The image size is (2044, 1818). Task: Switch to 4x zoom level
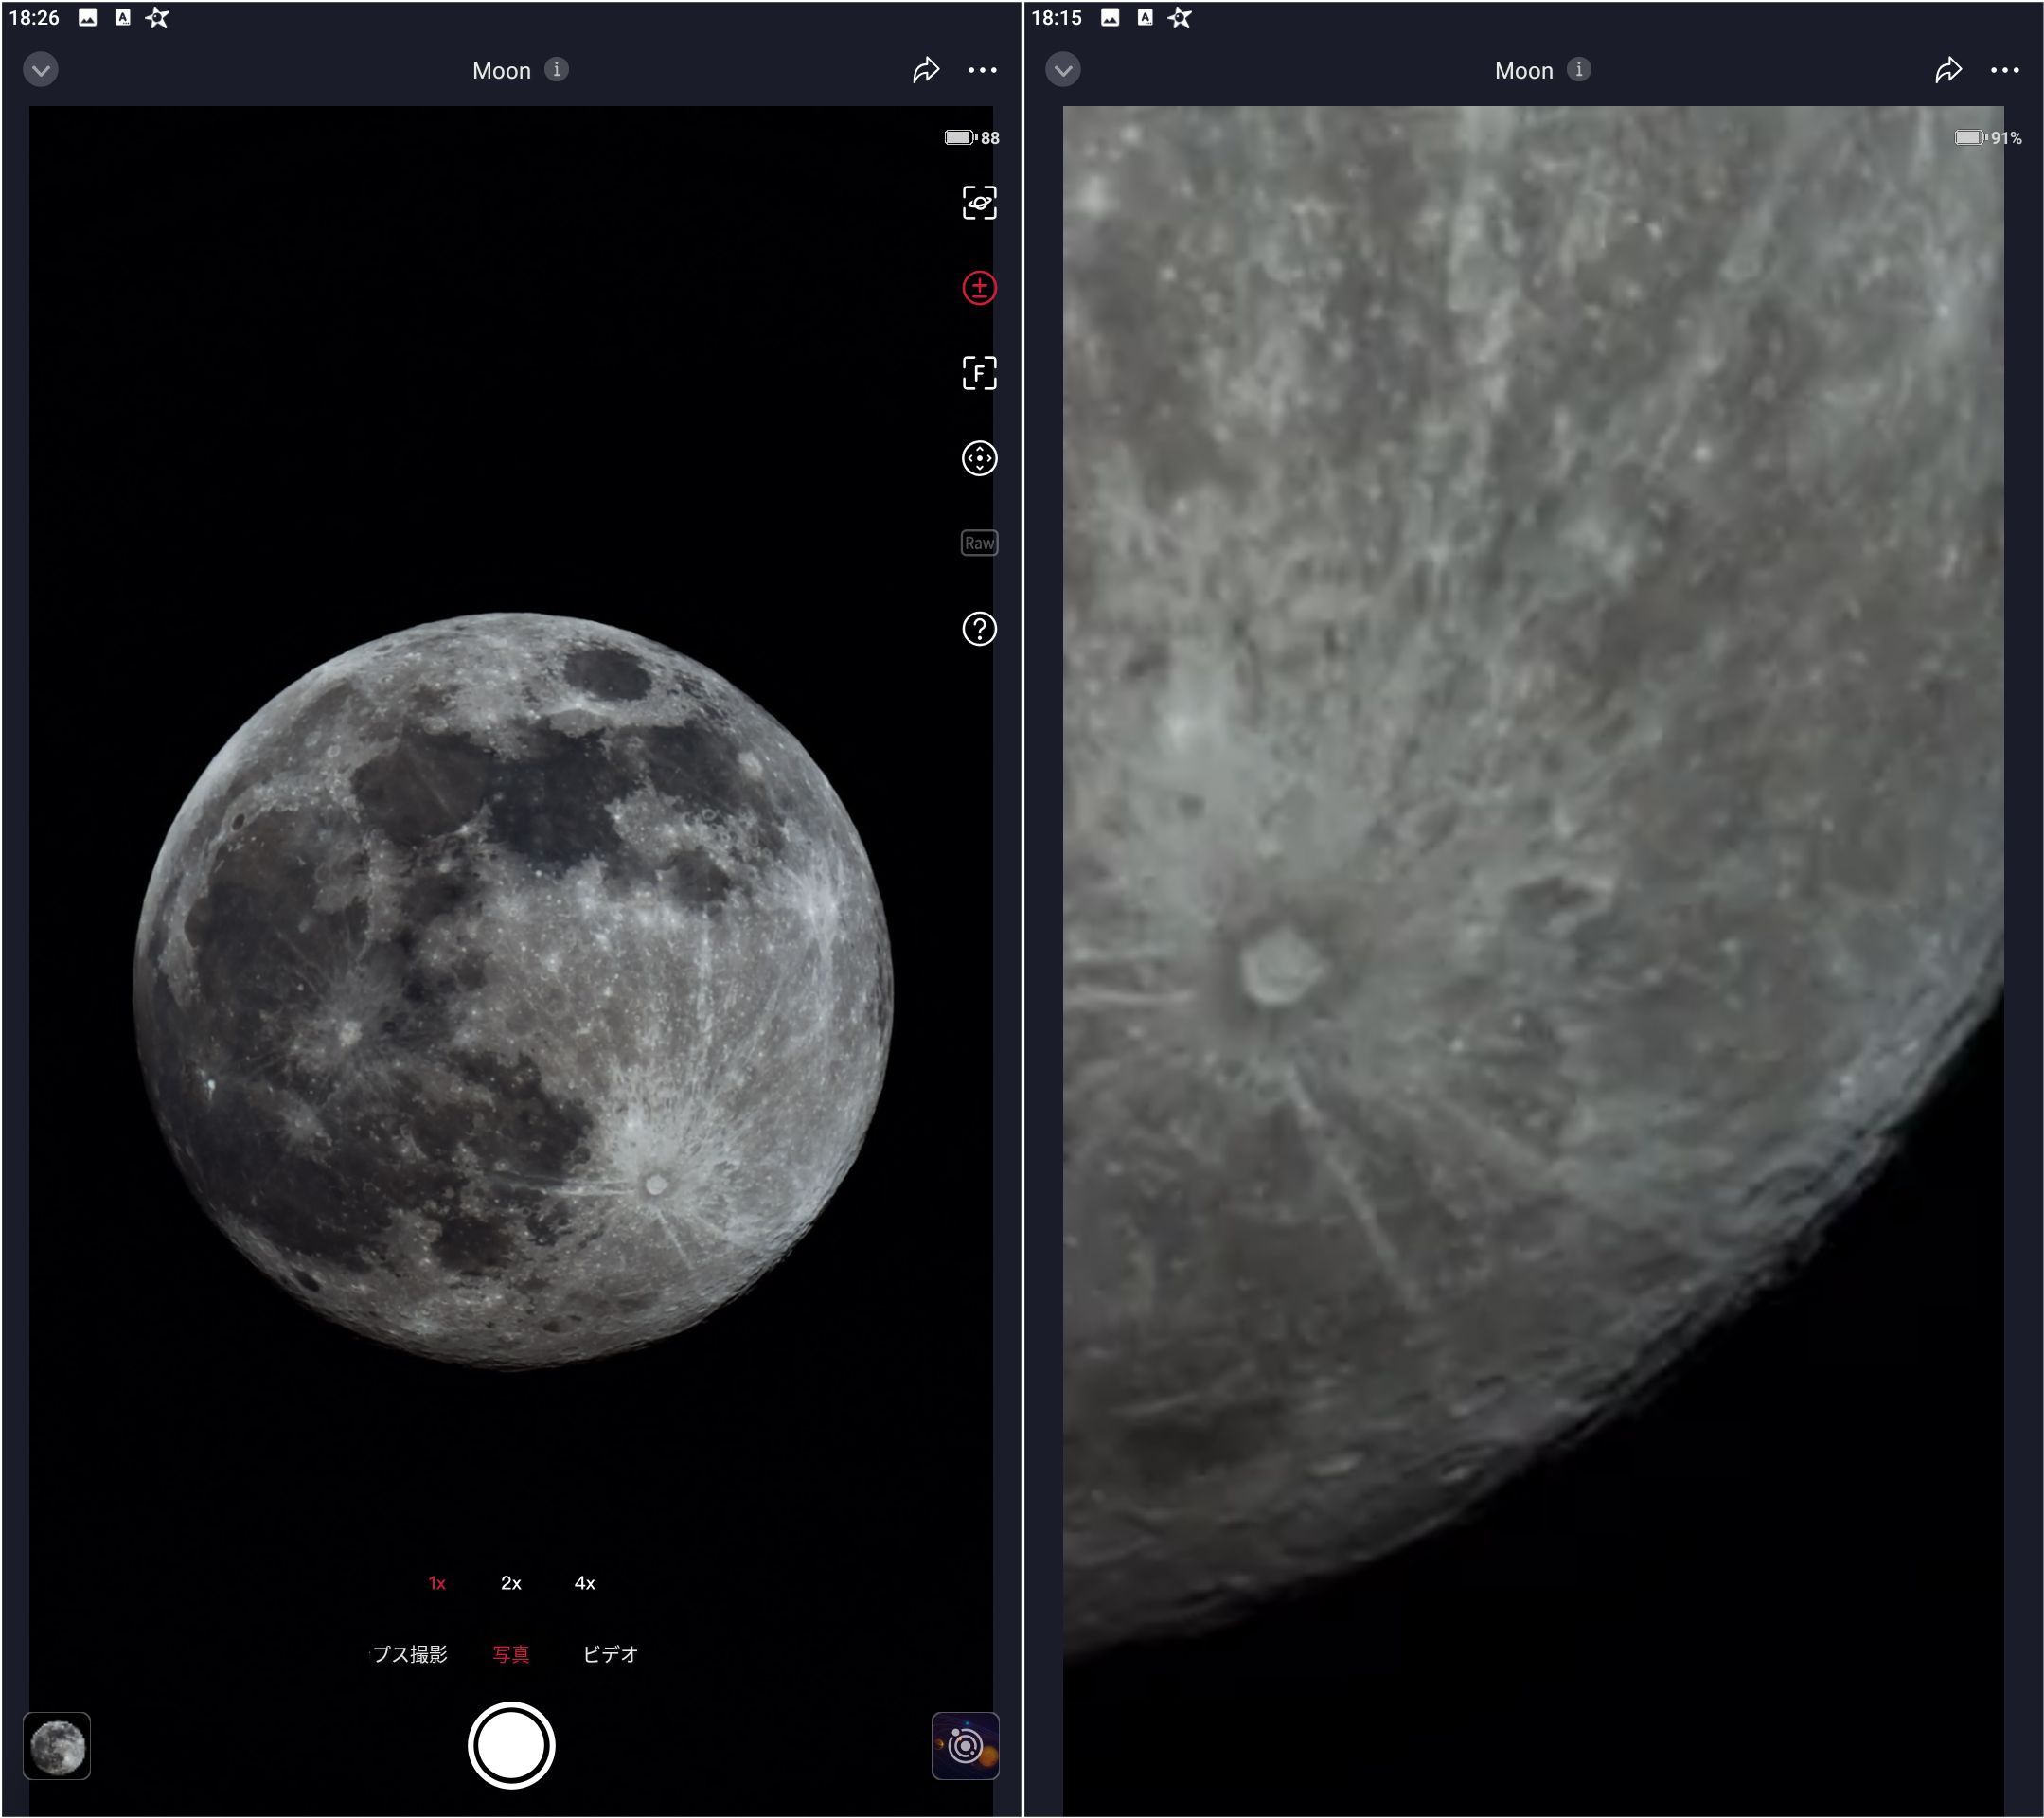pos(585,1583)
